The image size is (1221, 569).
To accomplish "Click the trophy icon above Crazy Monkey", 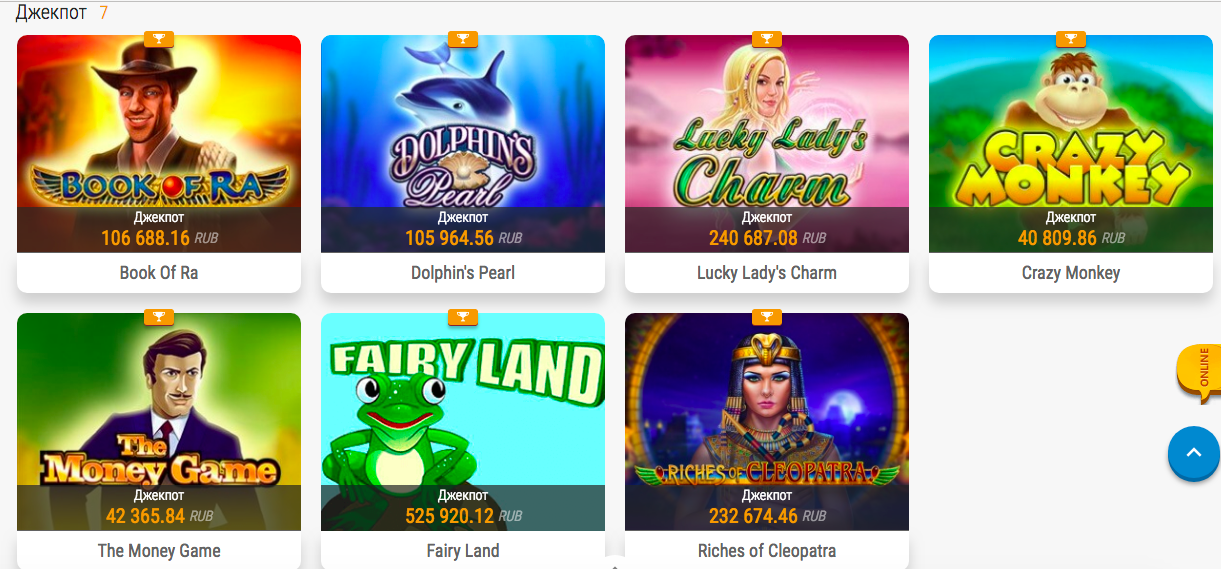I will coord(1071,39).
